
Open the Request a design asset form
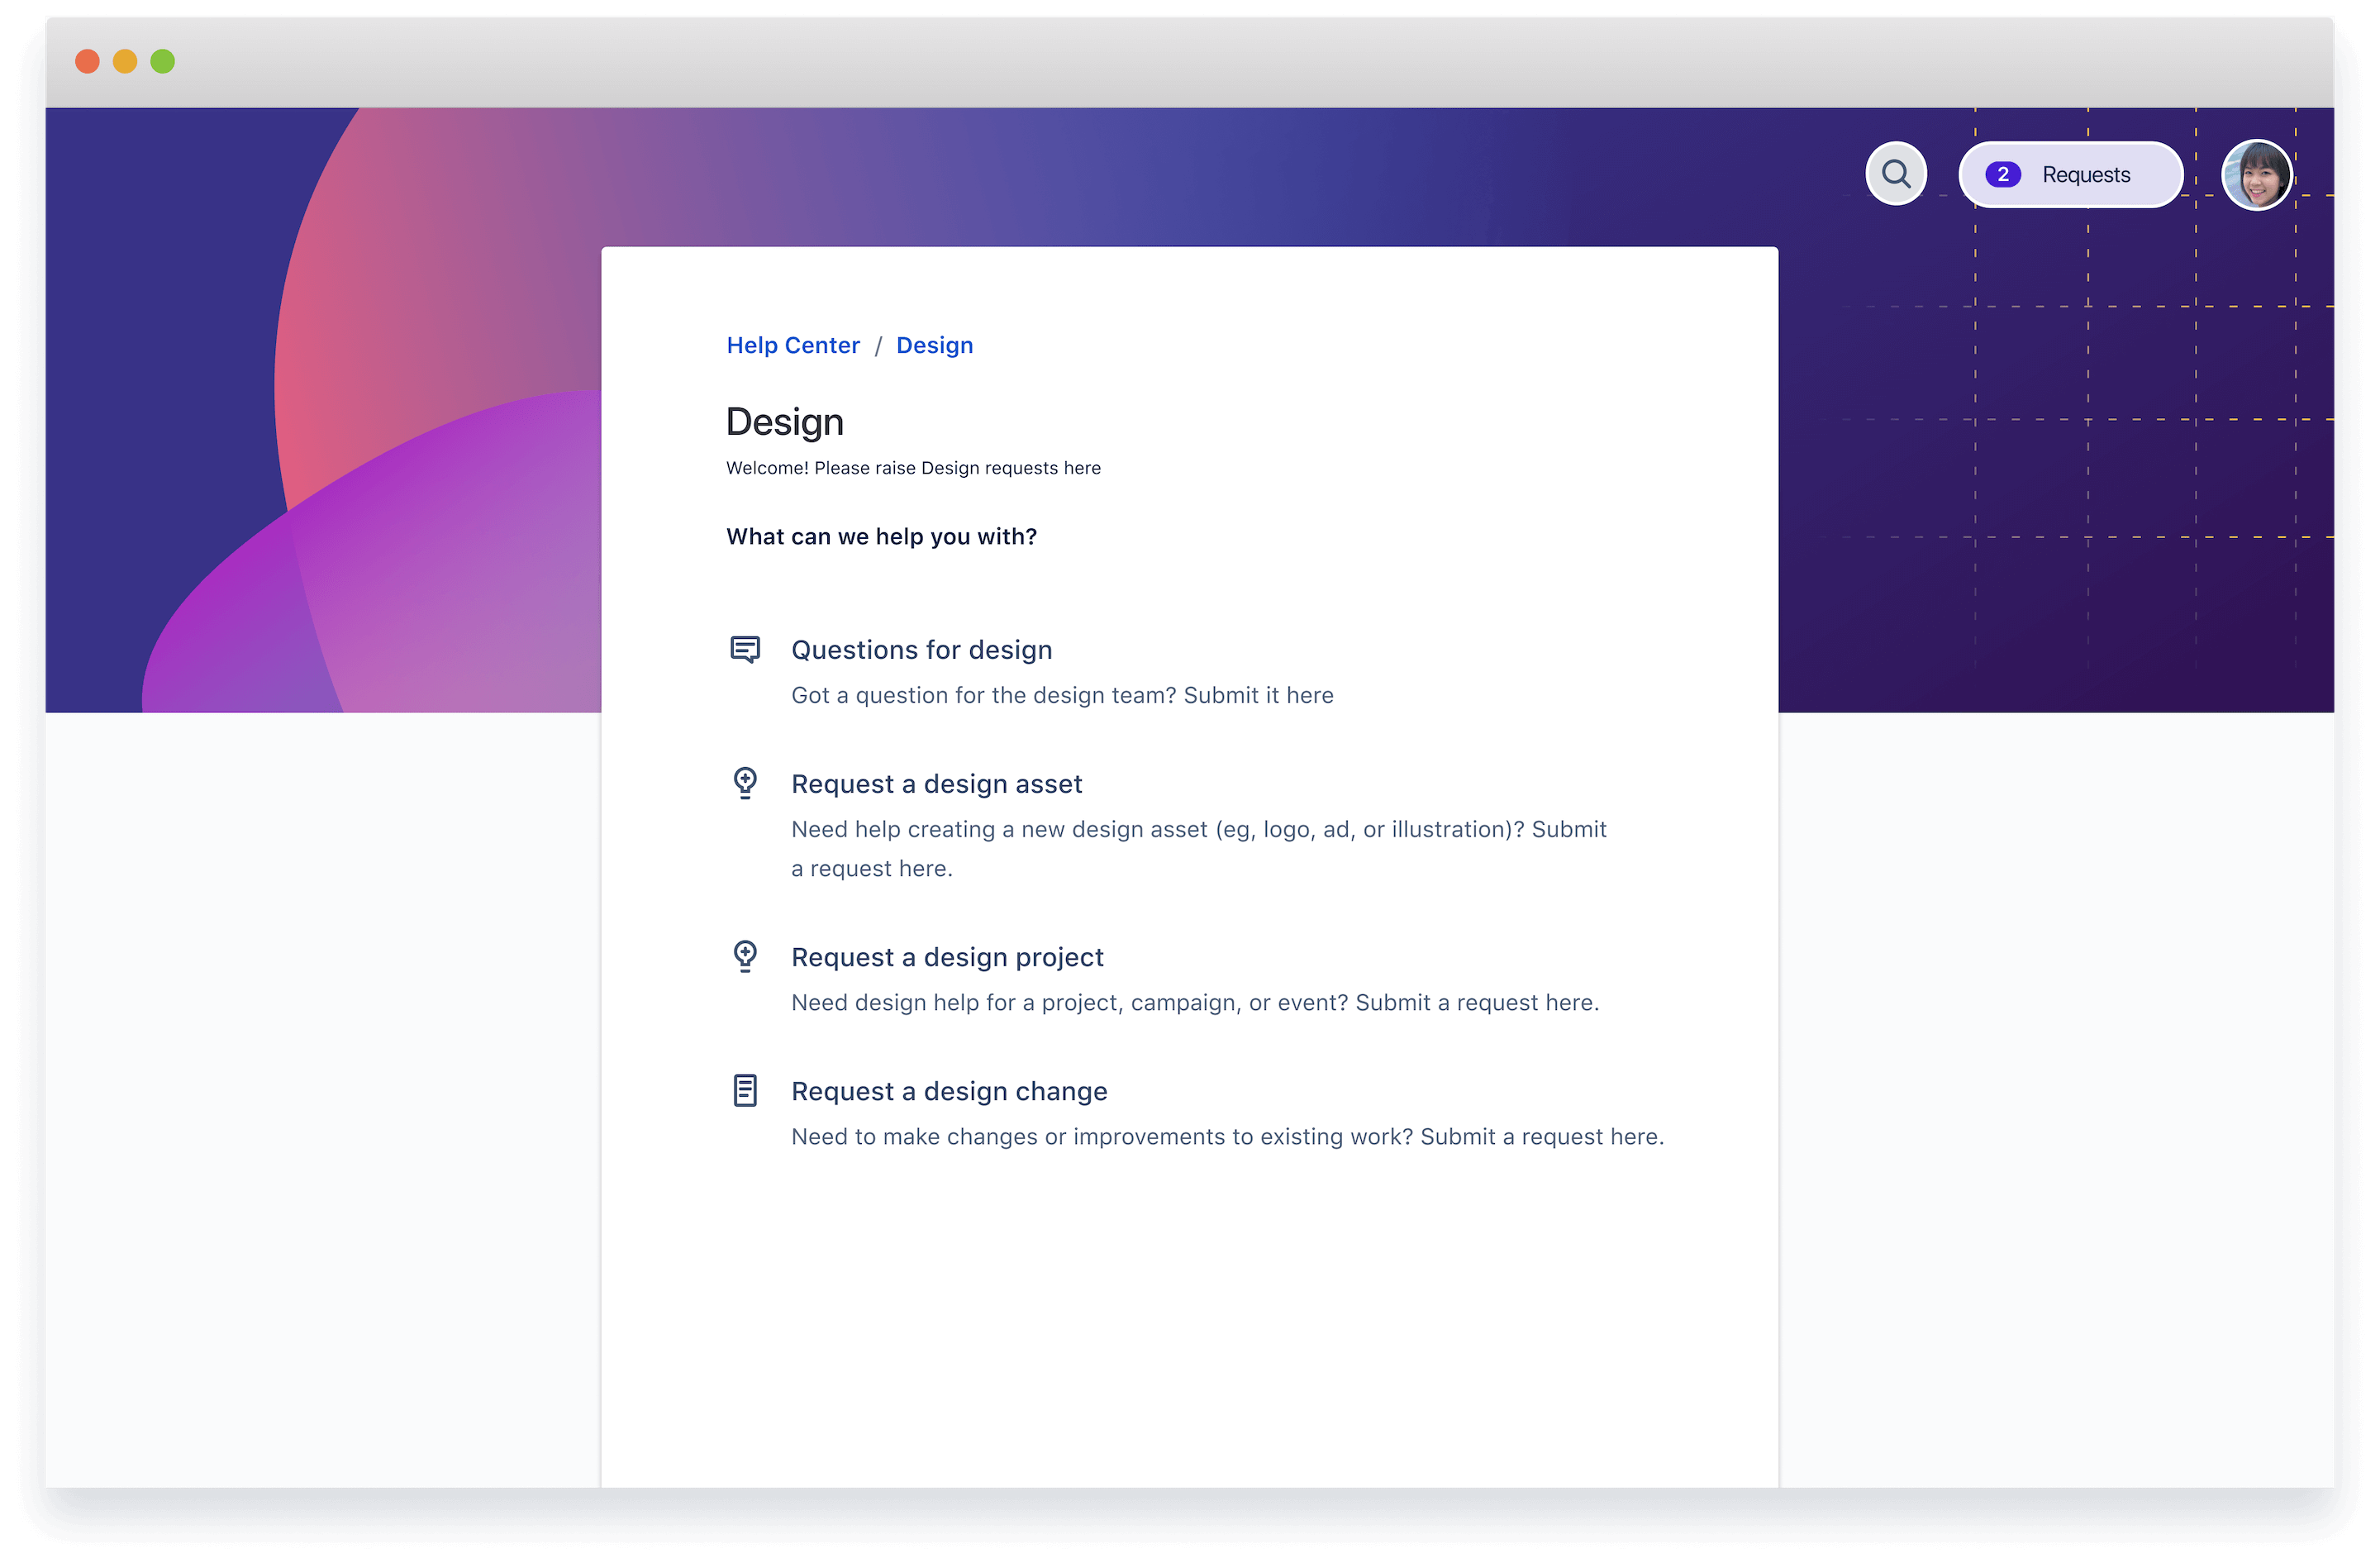[936, 783]
